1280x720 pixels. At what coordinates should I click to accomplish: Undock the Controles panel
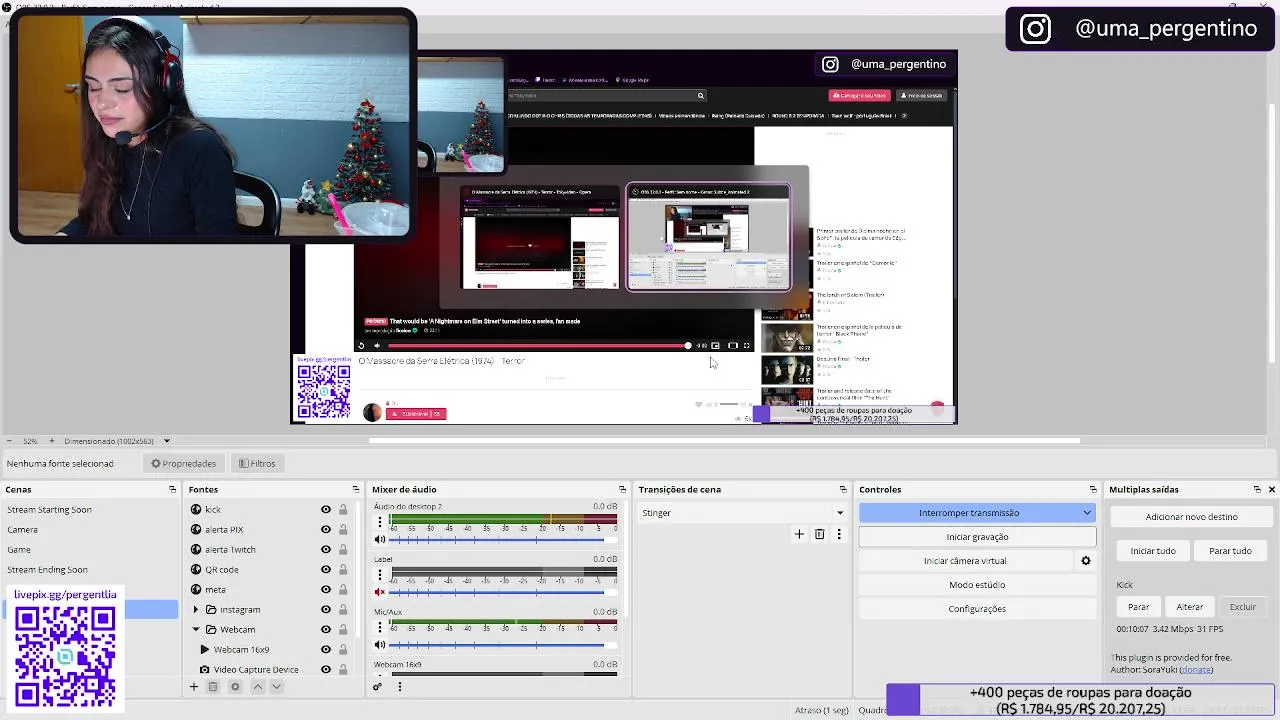(1093, 489)
